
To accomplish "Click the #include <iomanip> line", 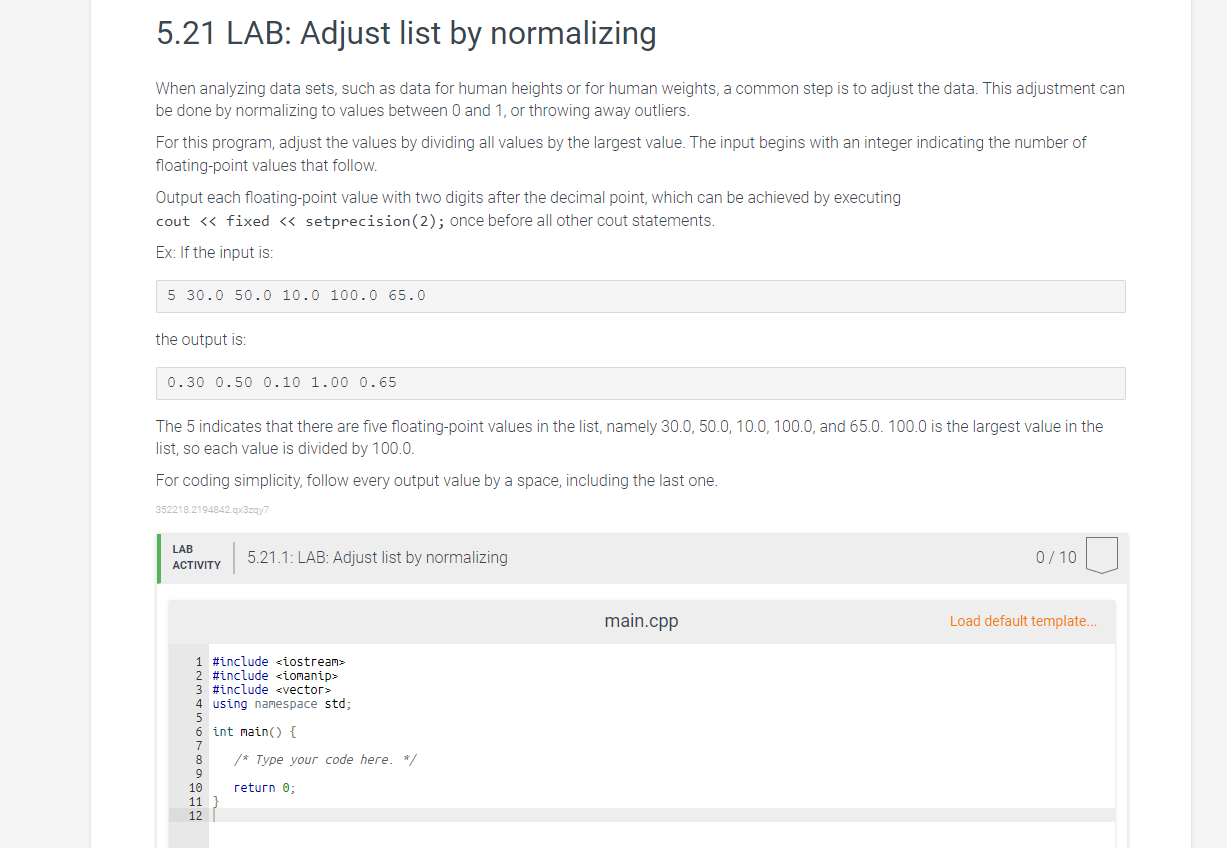I will pyautogui.click(x=273, y=675).
